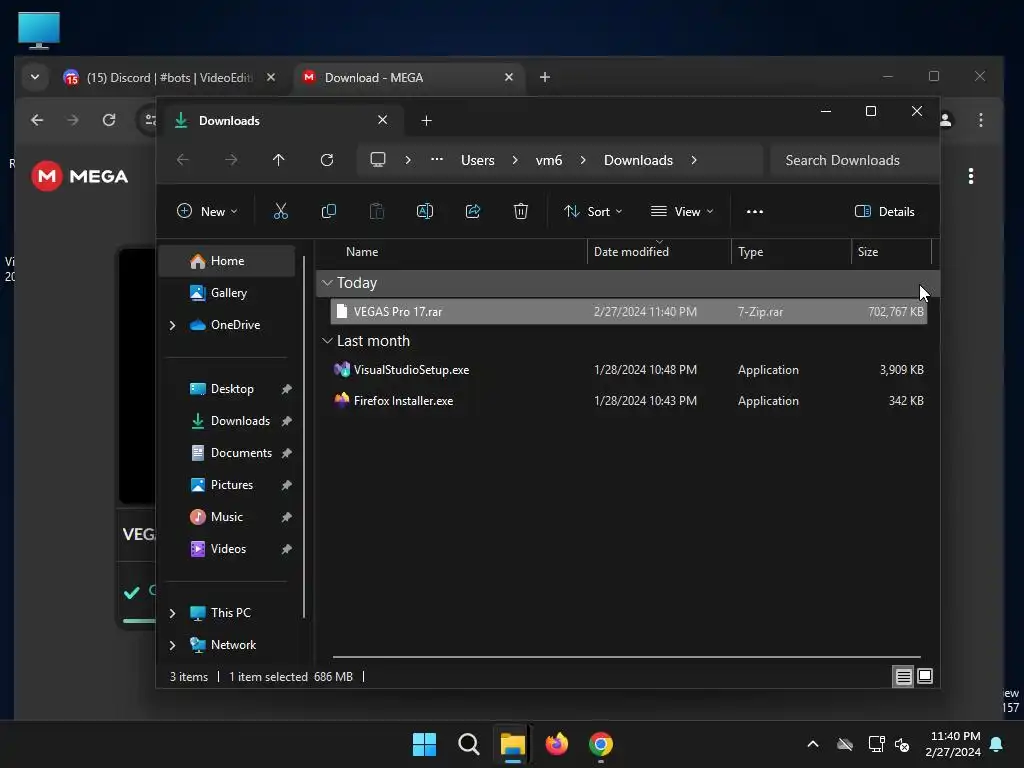This screenshot has height=768, width=1024.
Task: Open Videos quick access folder
Action: point(227,549)
